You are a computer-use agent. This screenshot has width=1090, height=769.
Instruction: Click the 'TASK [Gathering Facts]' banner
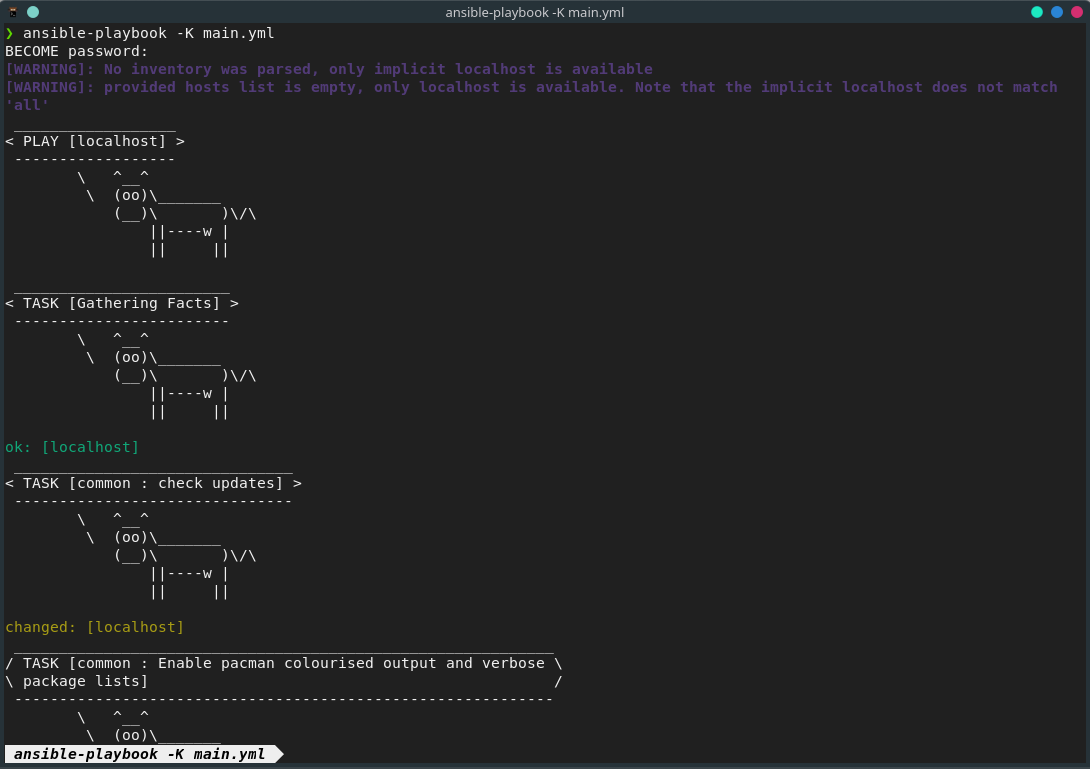122,303
